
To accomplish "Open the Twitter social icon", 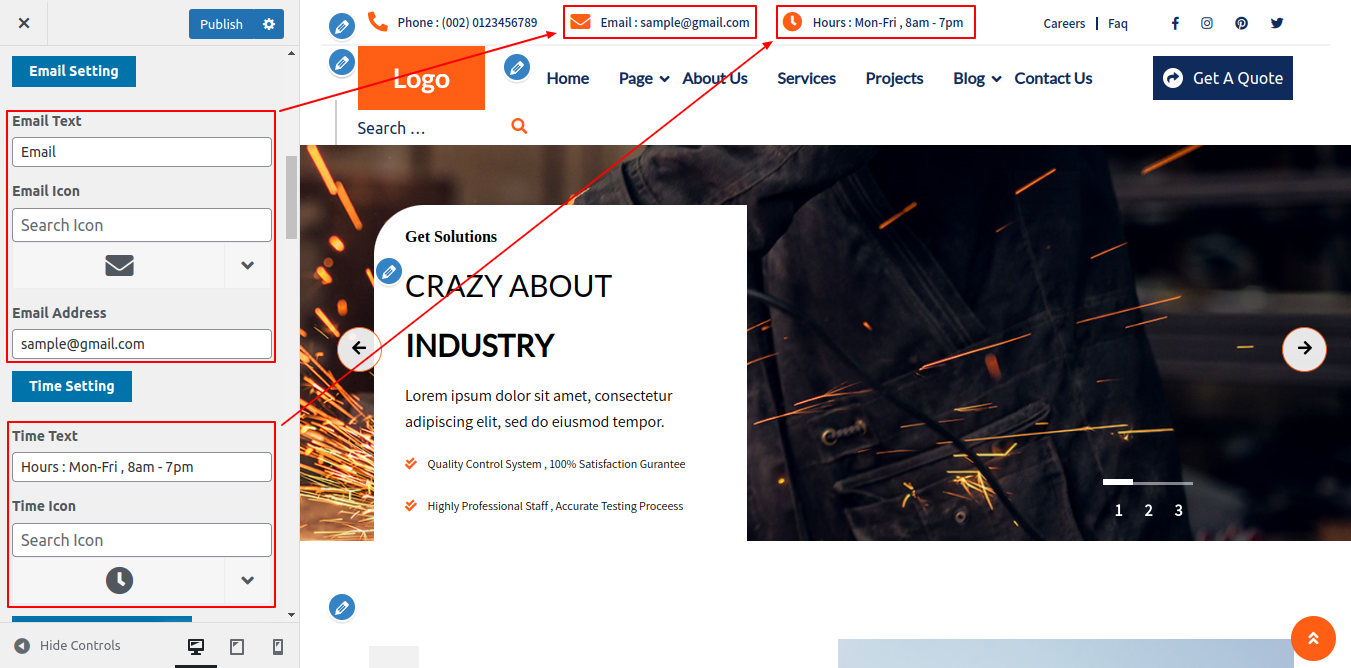I will coord(1276,23).
